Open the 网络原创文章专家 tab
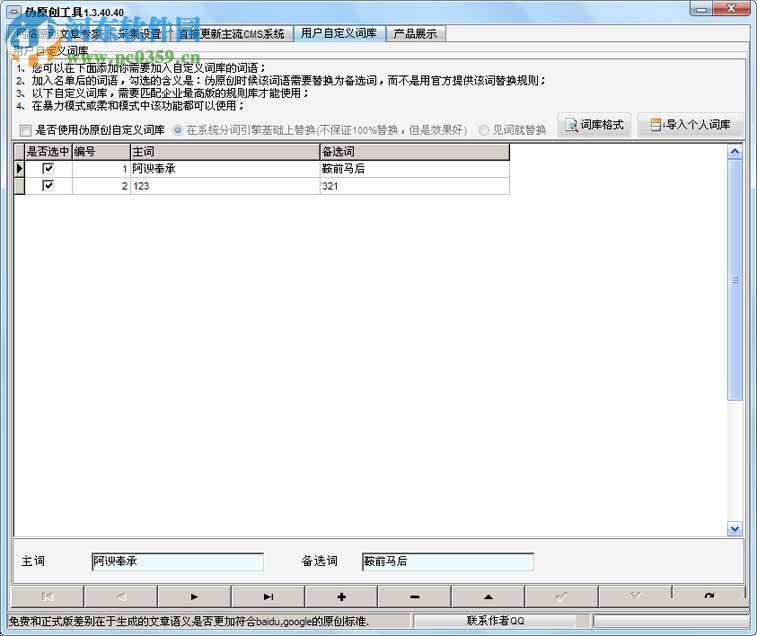Viewport: 757px width, 636px height. (59, 33)
